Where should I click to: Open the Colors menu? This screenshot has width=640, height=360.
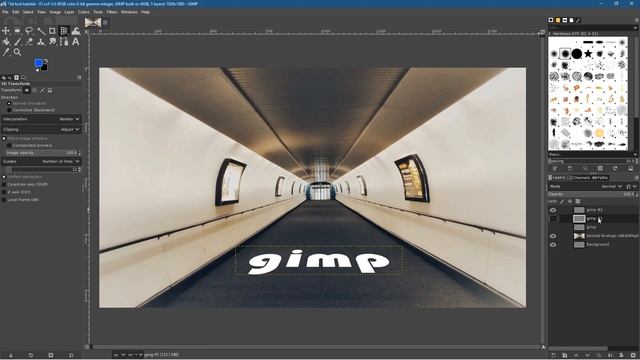point(84,12)
